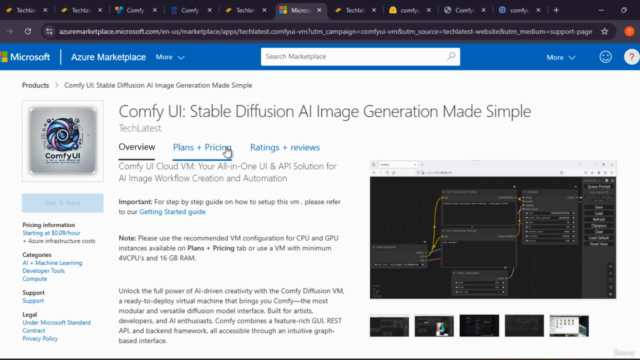
Task: Click the Microsoft logo
Action: [x=25, y=57]
